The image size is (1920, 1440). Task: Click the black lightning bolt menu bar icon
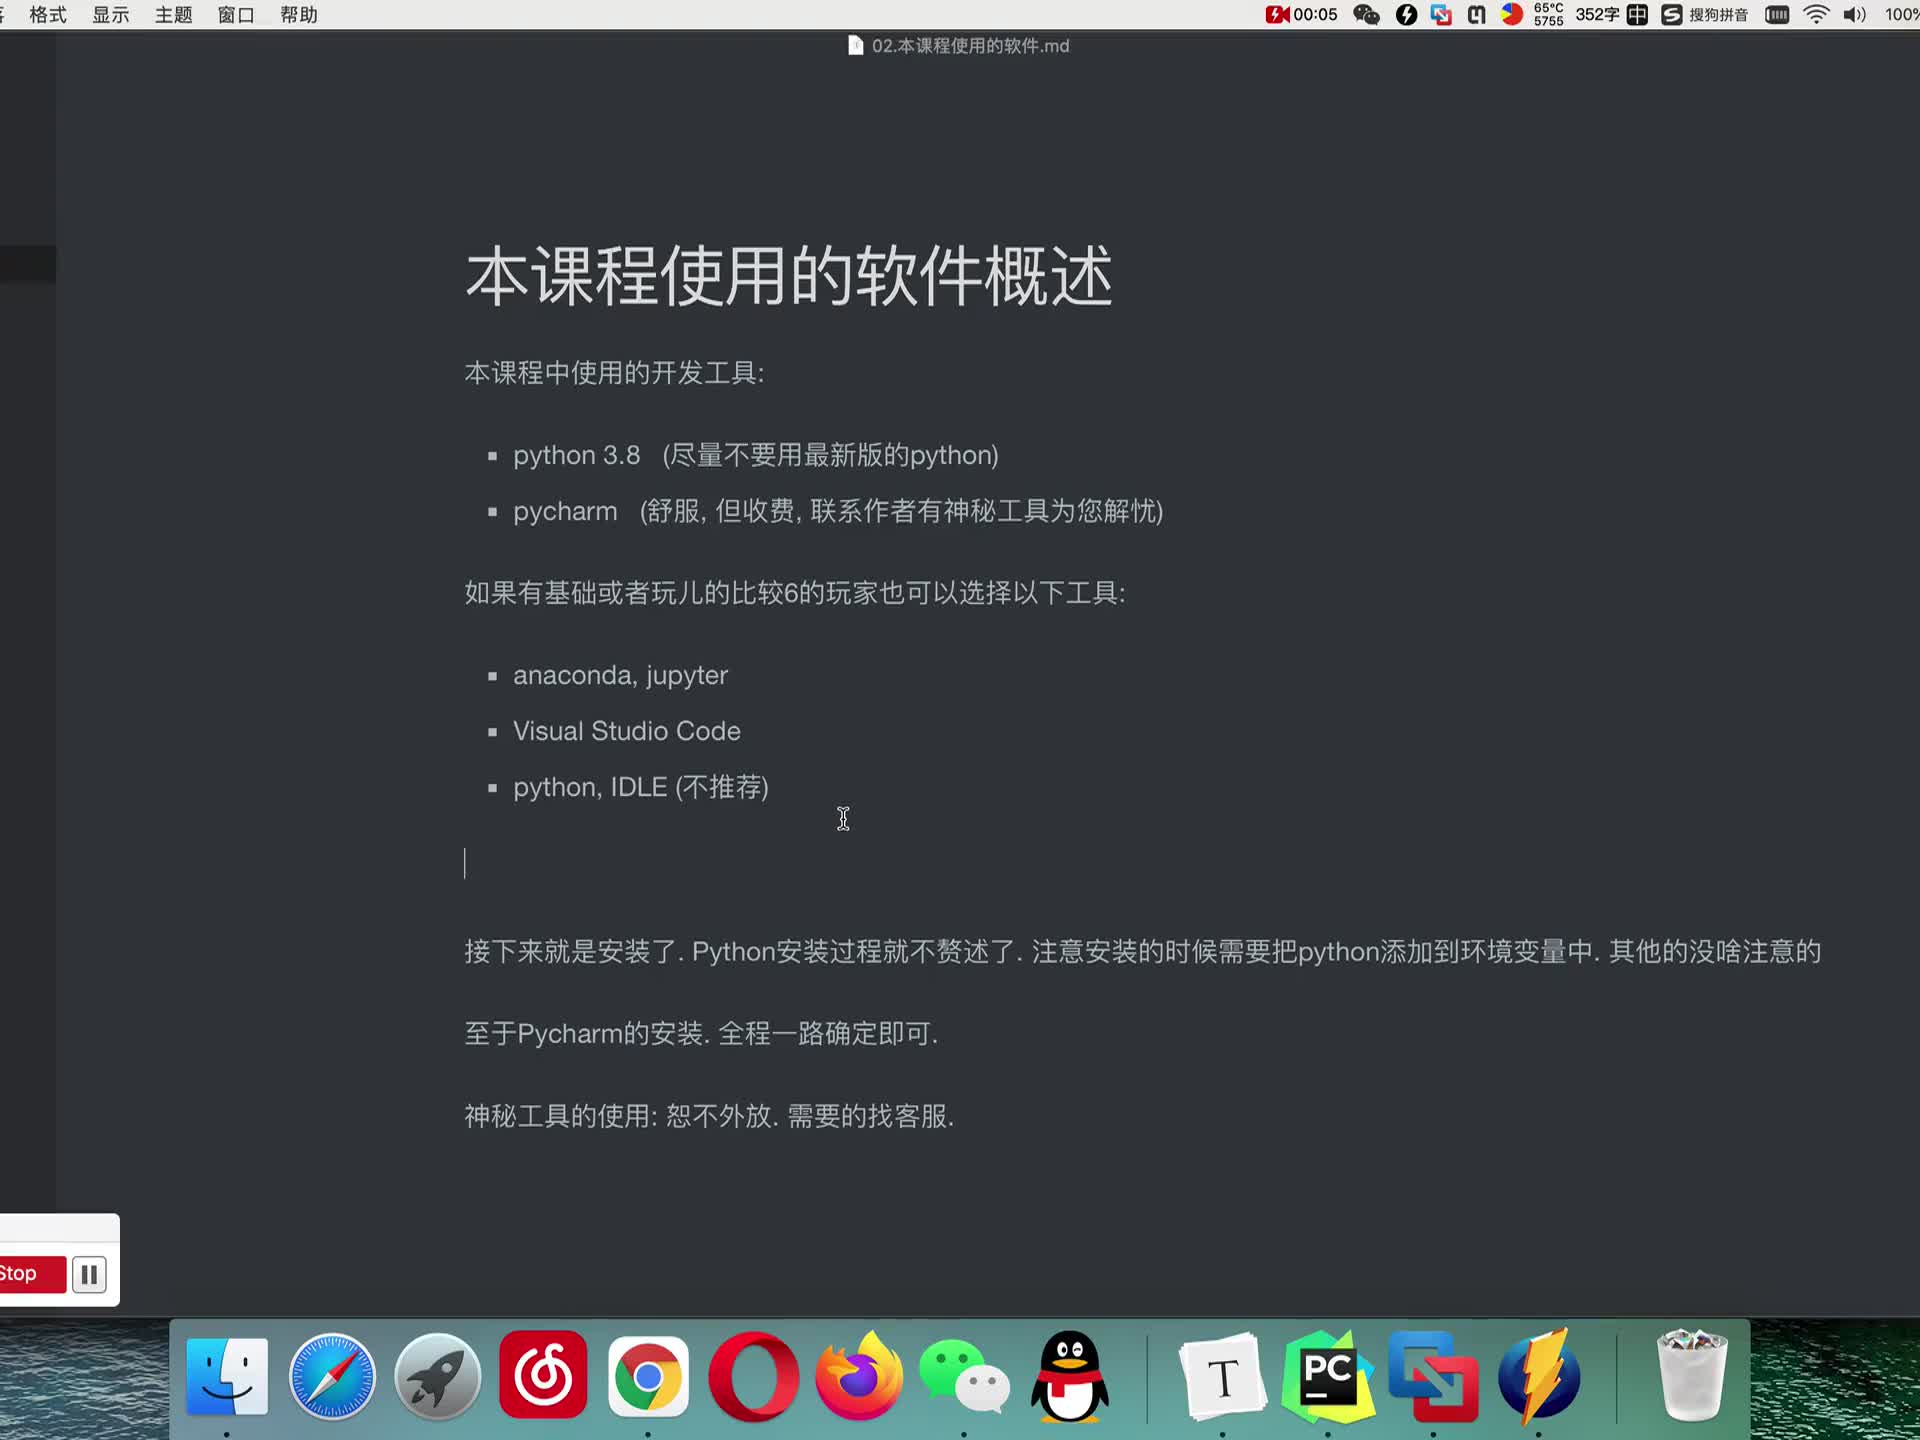(1406, 15)
